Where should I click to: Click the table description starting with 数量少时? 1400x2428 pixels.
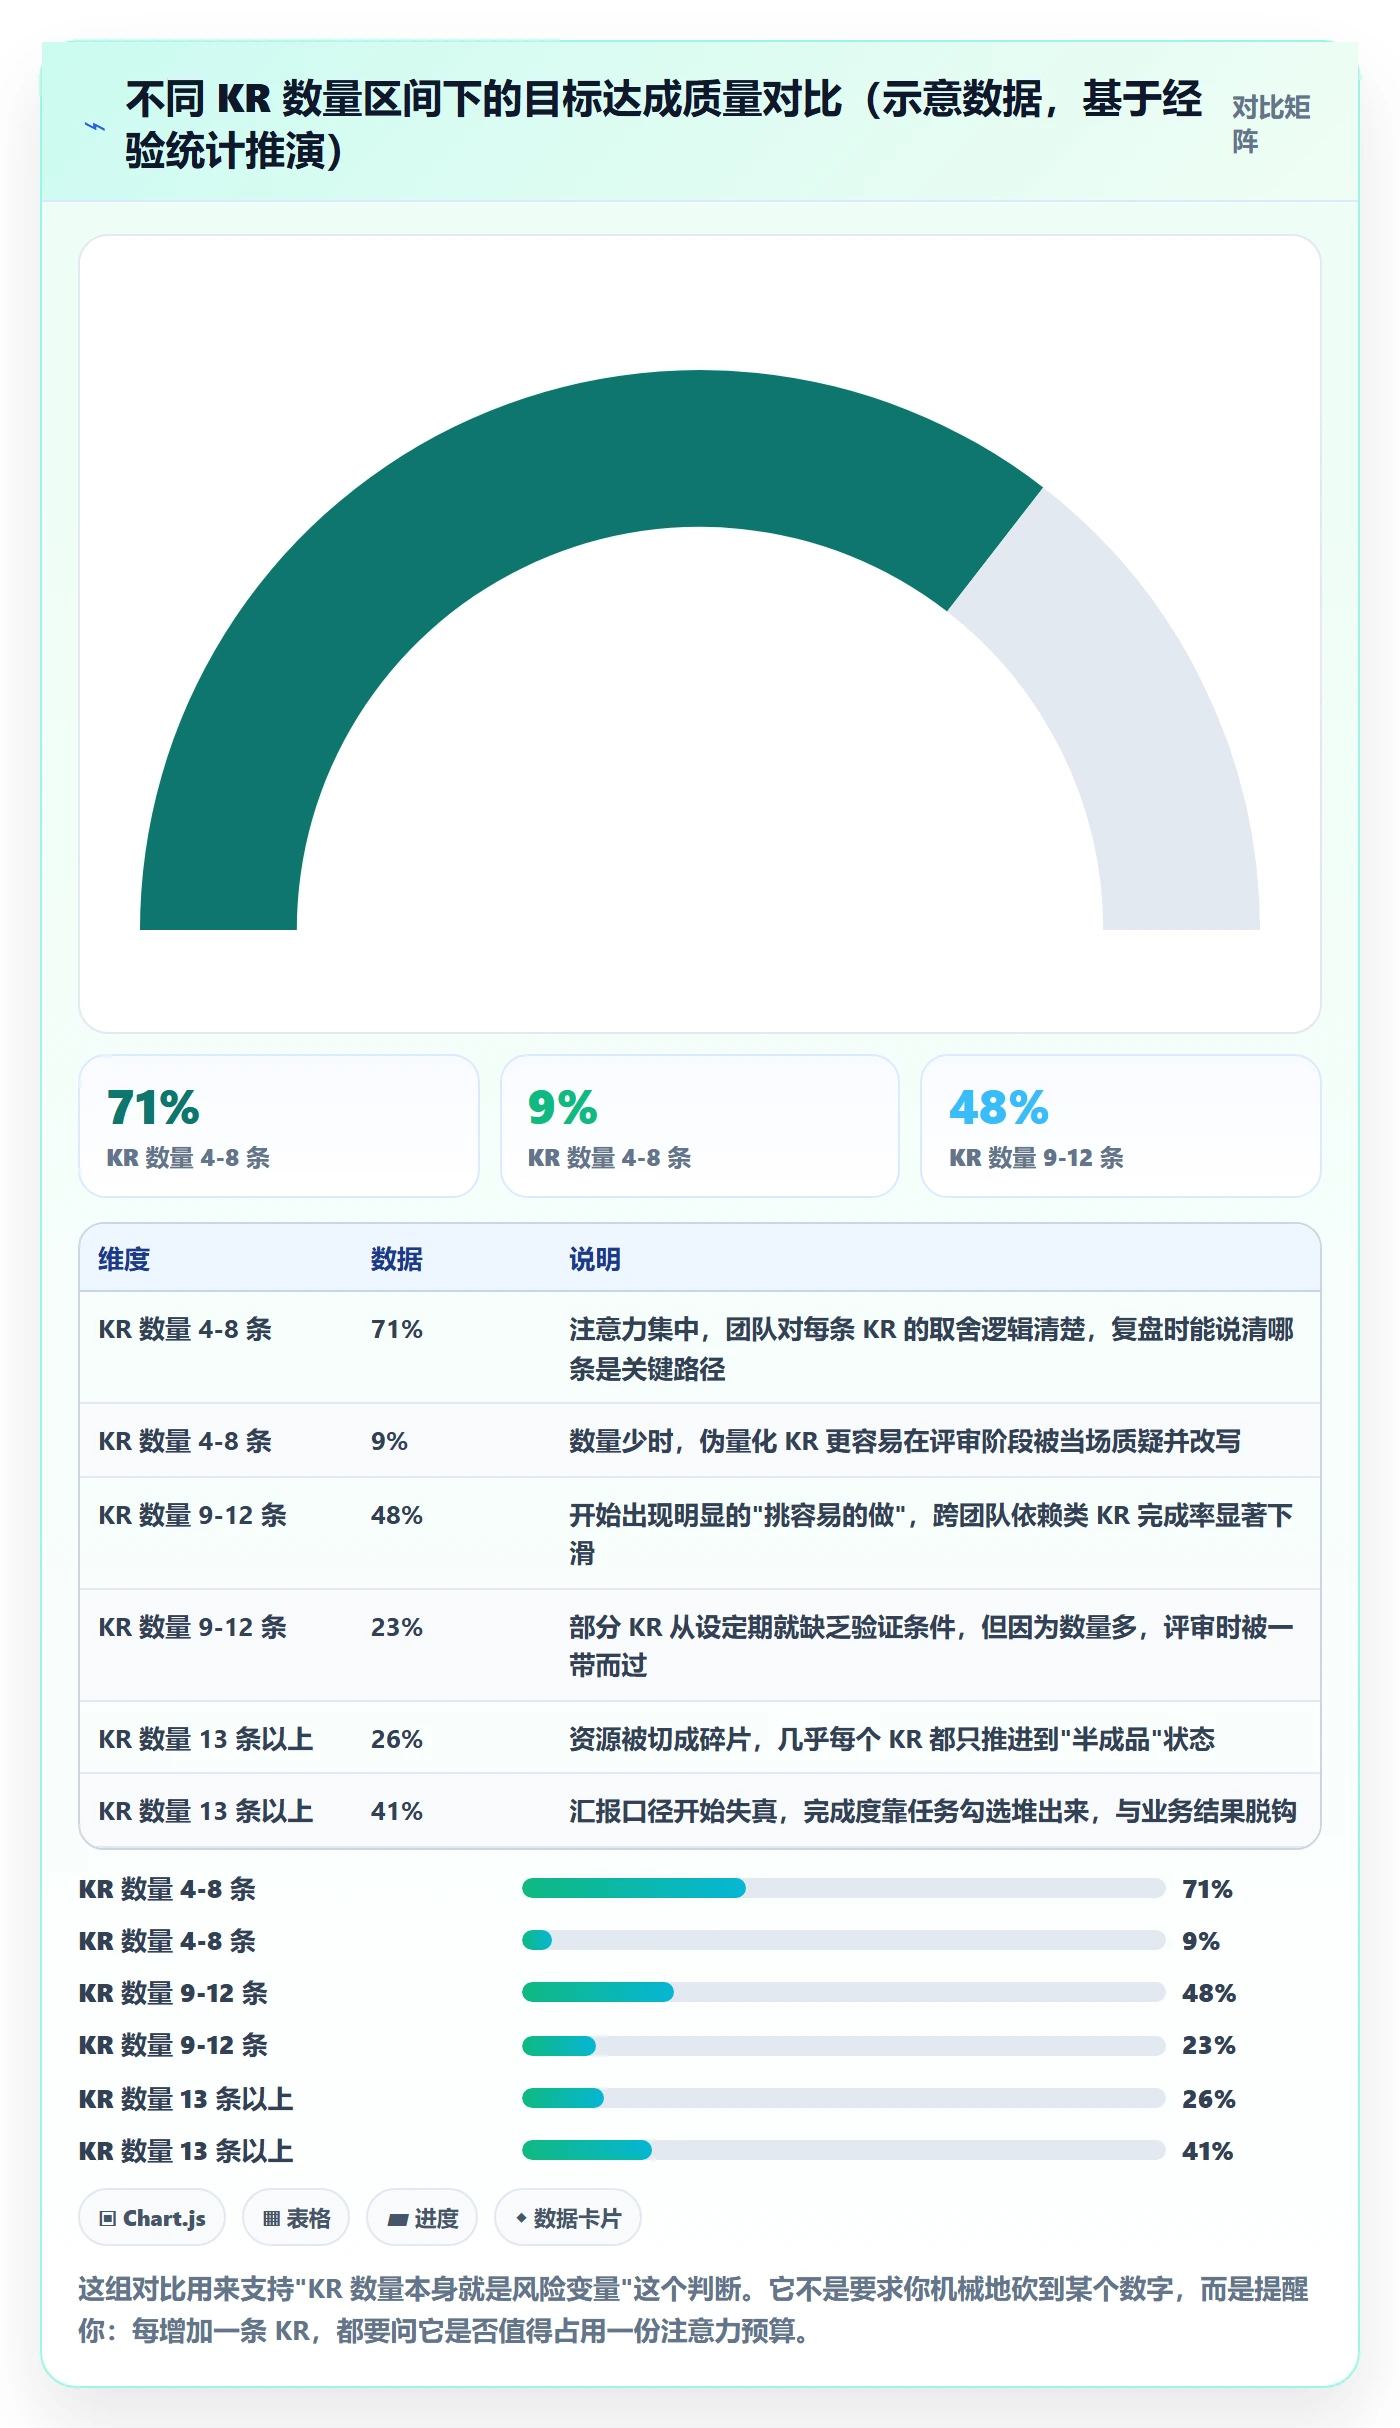coord(905,1441)
